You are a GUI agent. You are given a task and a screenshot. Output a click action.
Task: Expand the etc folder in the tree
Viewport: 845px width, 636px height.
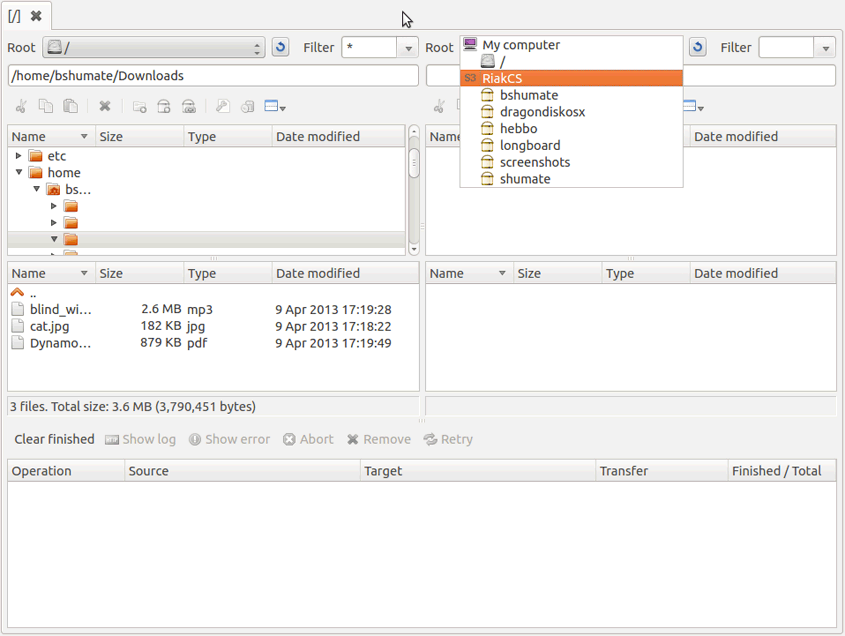18,155
